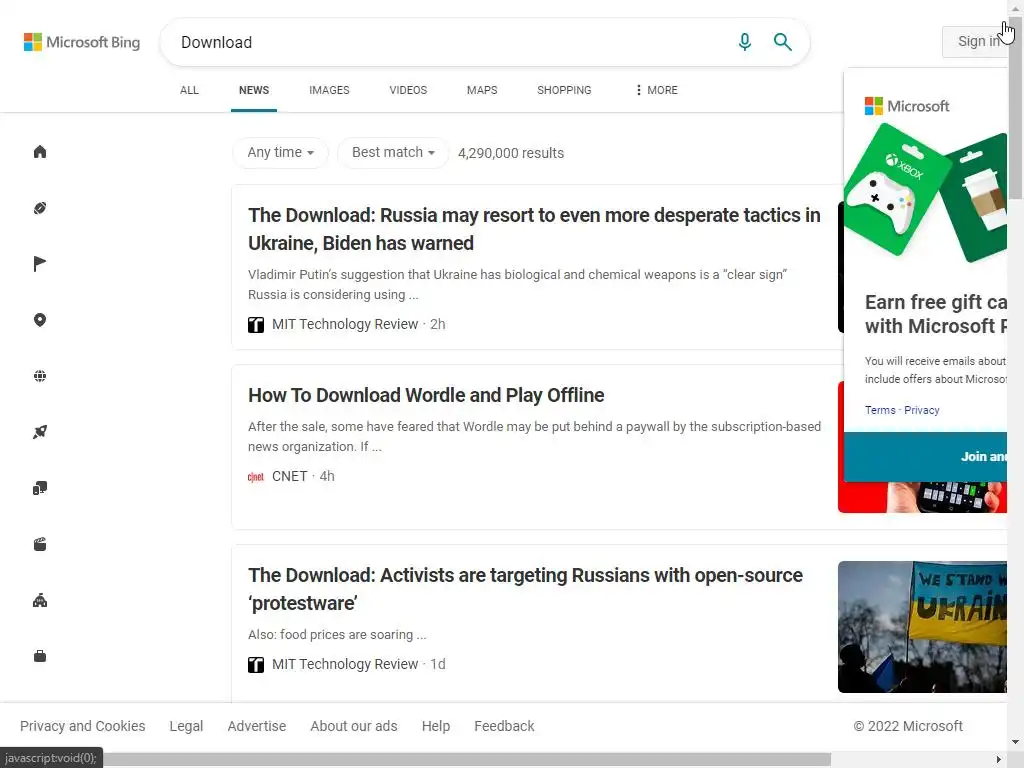
Task: Click the vertical scrollbar down arrow
Action: click(x=1016, y=742)
